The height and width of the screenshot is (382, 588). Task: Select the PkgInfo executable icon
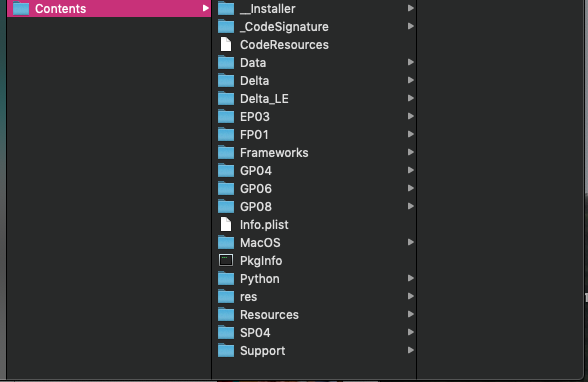tap(226, 260)
